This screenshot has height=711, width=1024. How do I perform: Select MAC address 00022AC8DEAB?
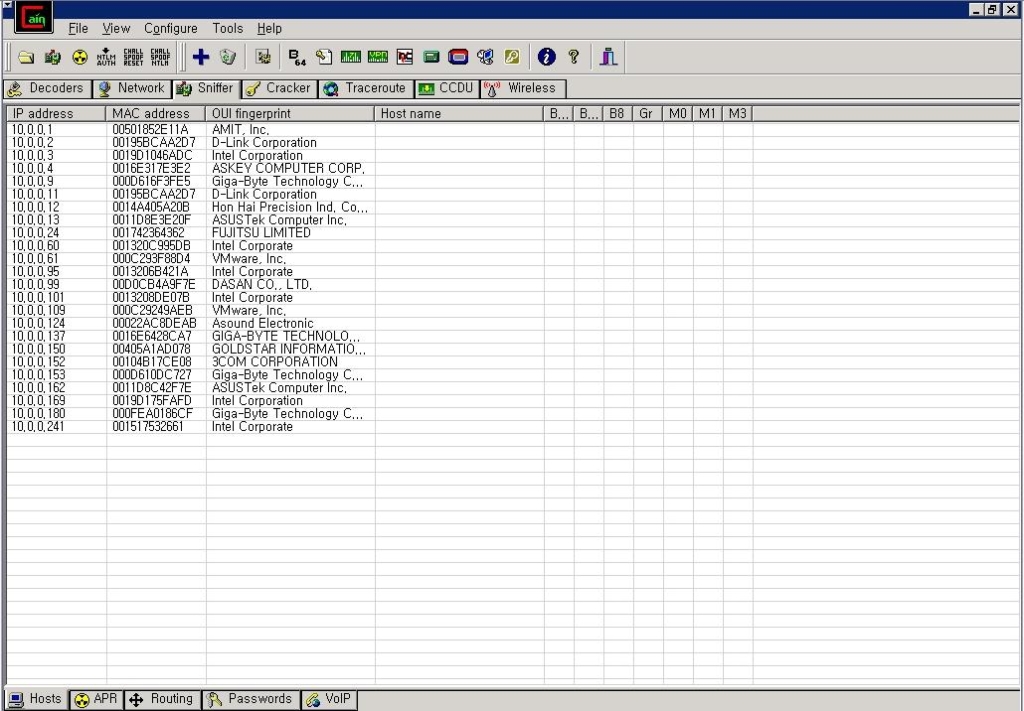[x=154, y=323]
